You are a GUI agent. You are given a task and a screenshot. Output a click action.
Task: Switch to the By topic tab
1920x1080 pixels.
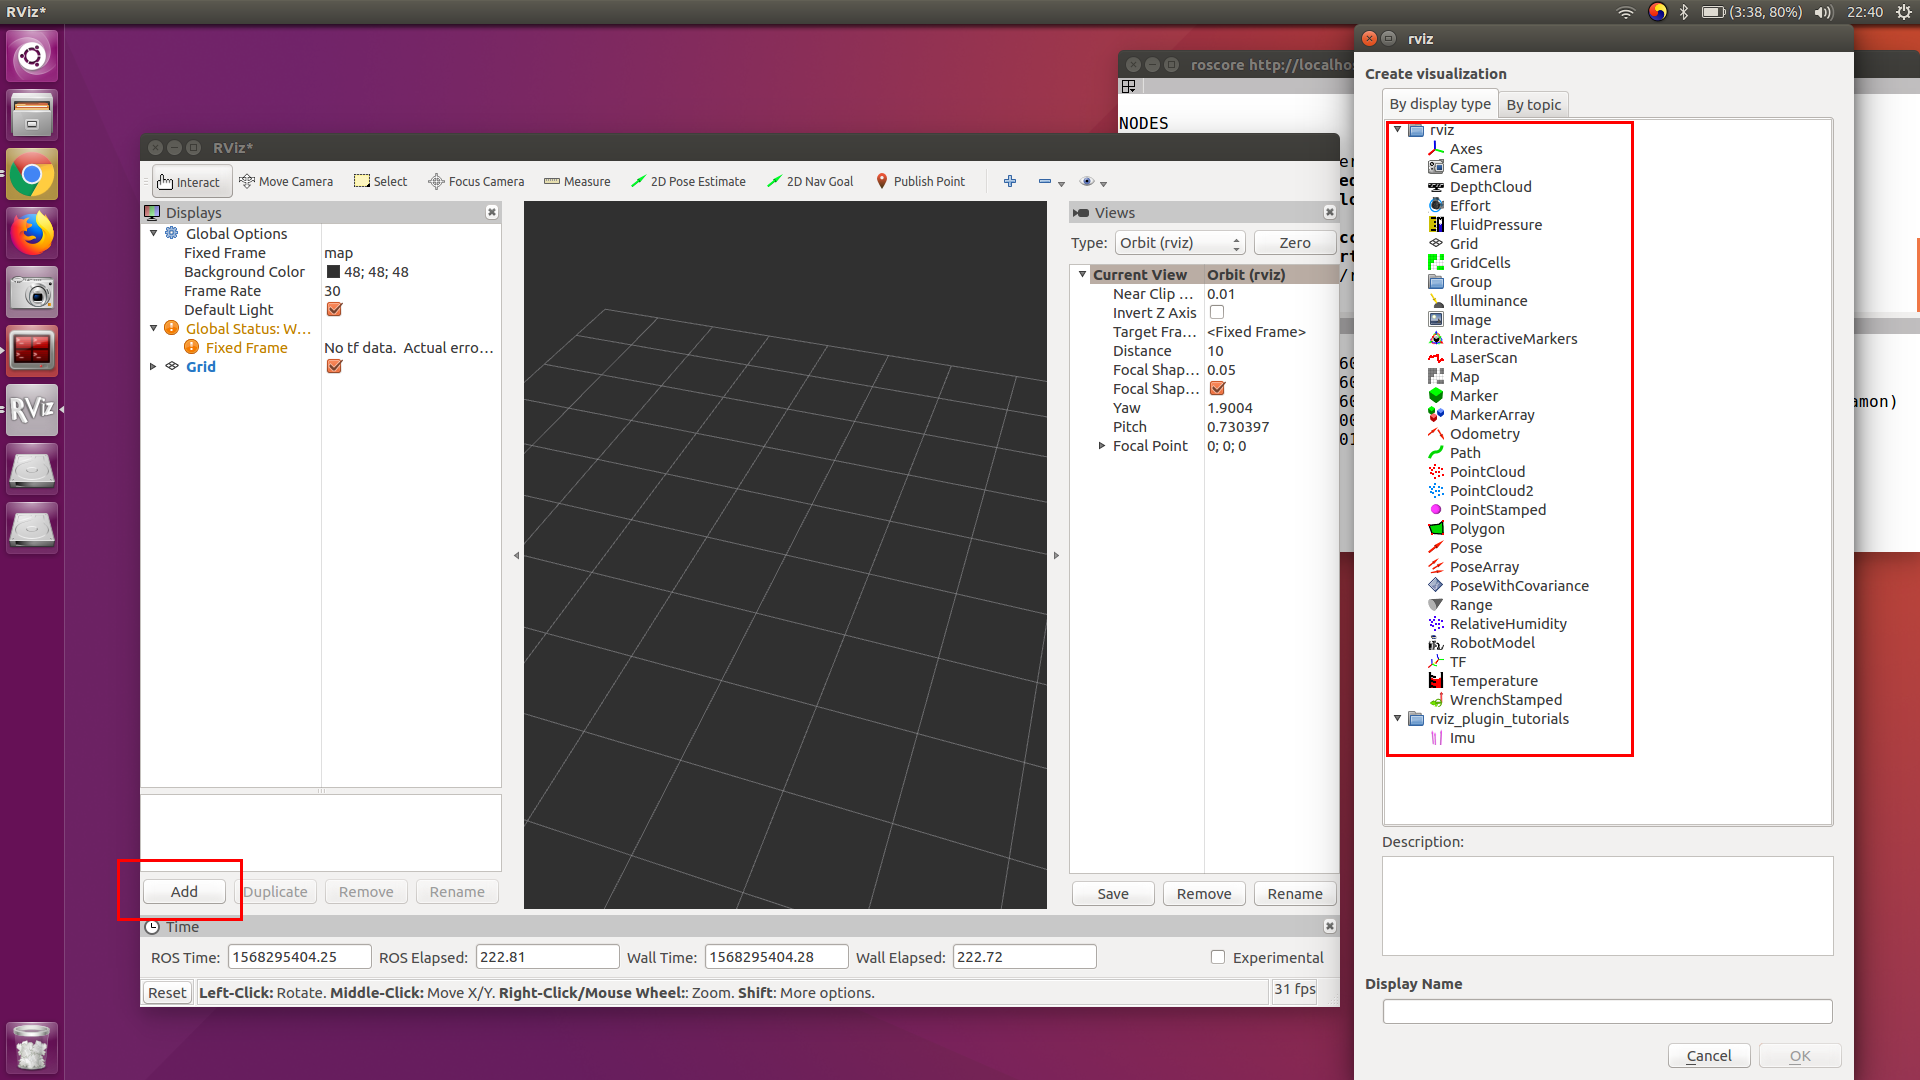point(1533,105)
